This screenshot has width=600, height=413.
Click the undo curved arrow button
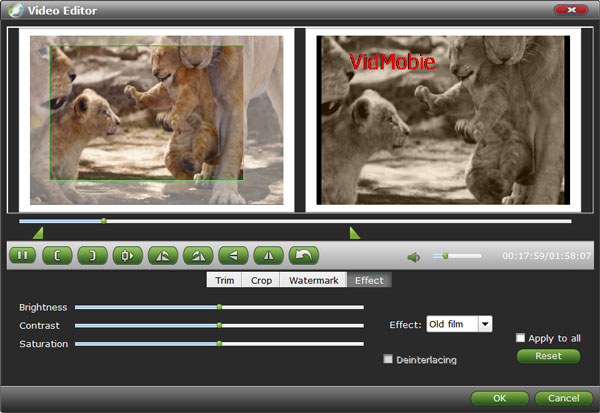click(x=303, y=255)
